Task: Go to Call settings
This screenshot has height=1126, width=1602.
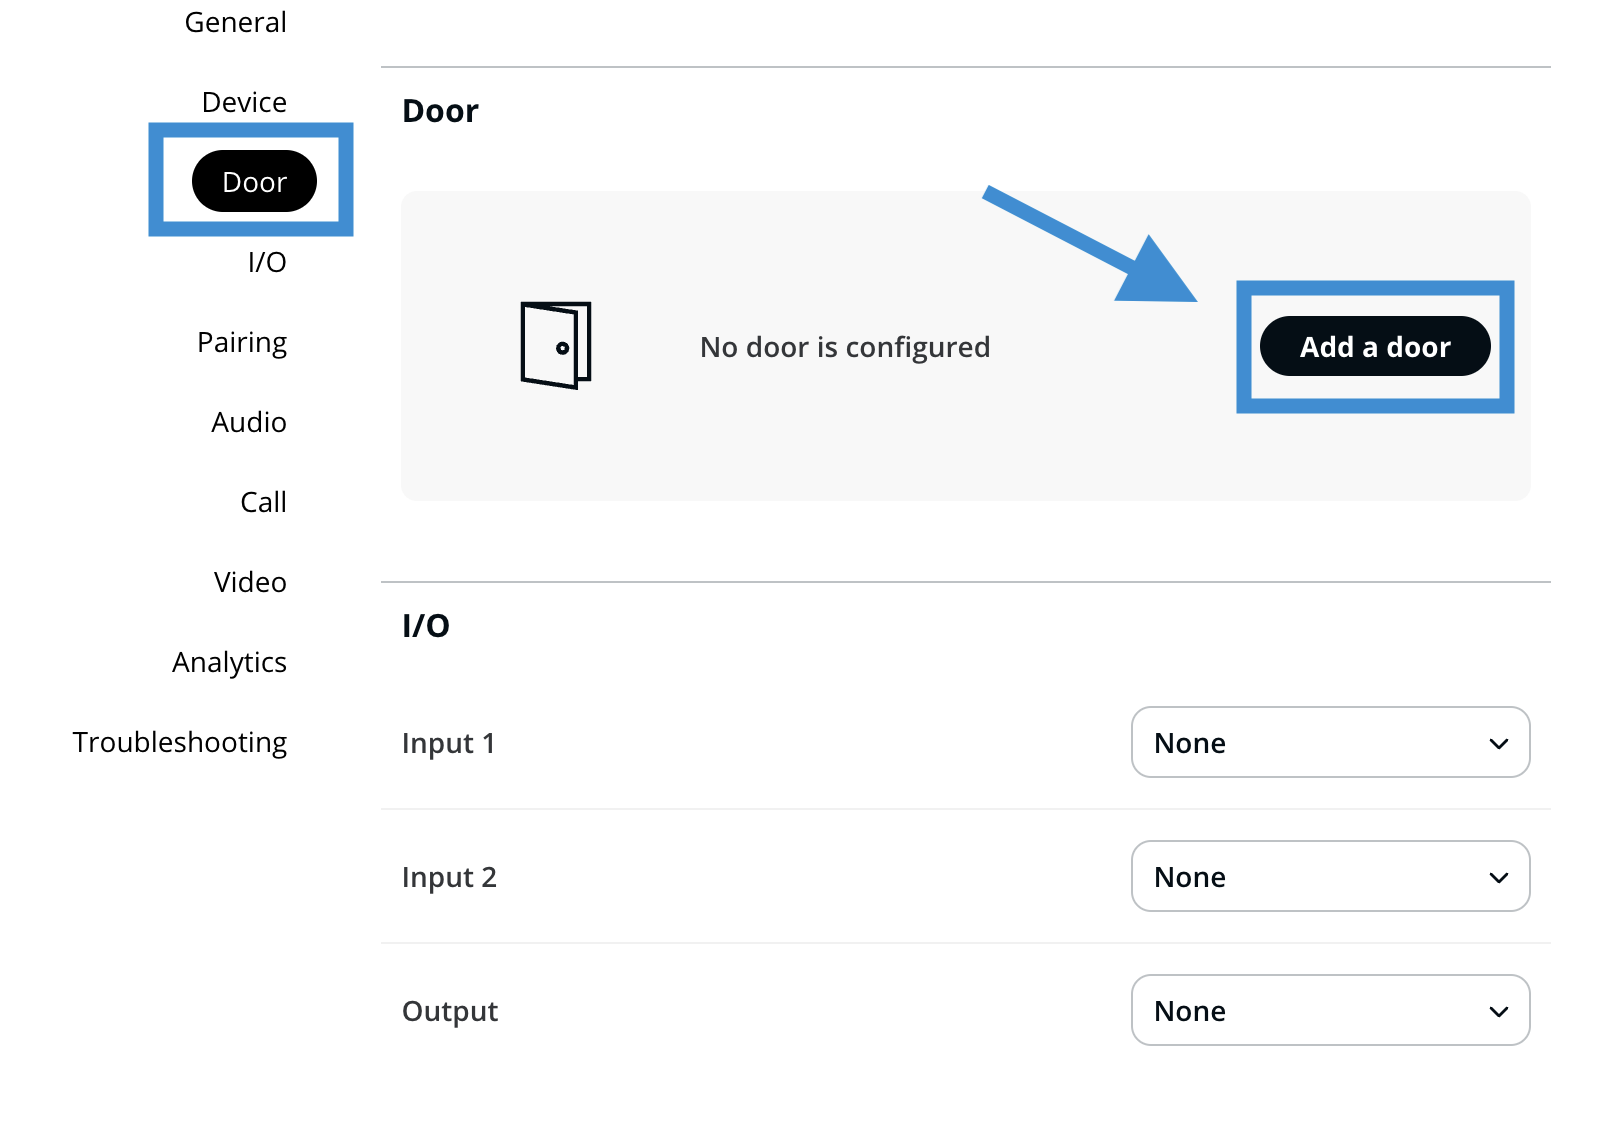Action: point(263,502)
